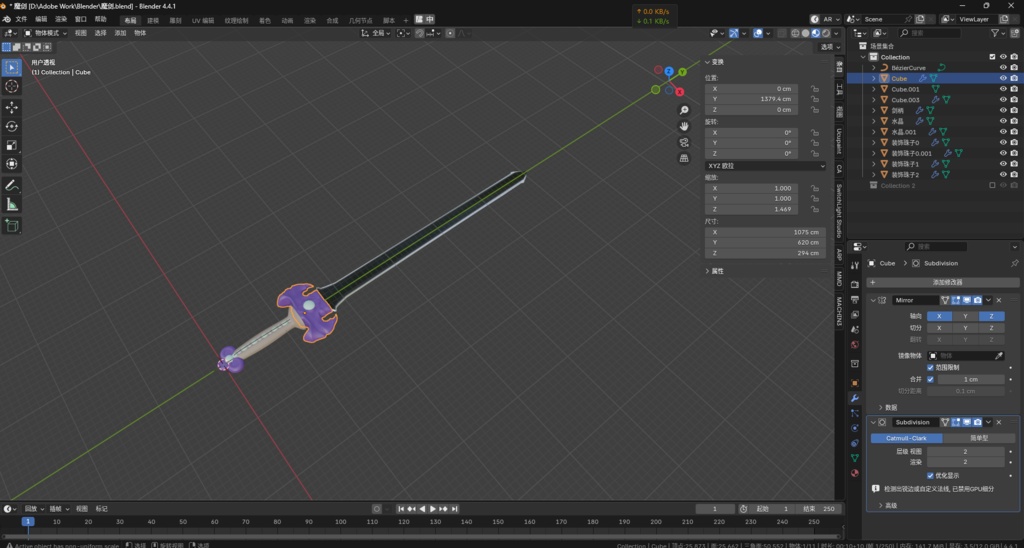Click the scale Z value 1.469
1024x548 pixels.
coord(751,209)
